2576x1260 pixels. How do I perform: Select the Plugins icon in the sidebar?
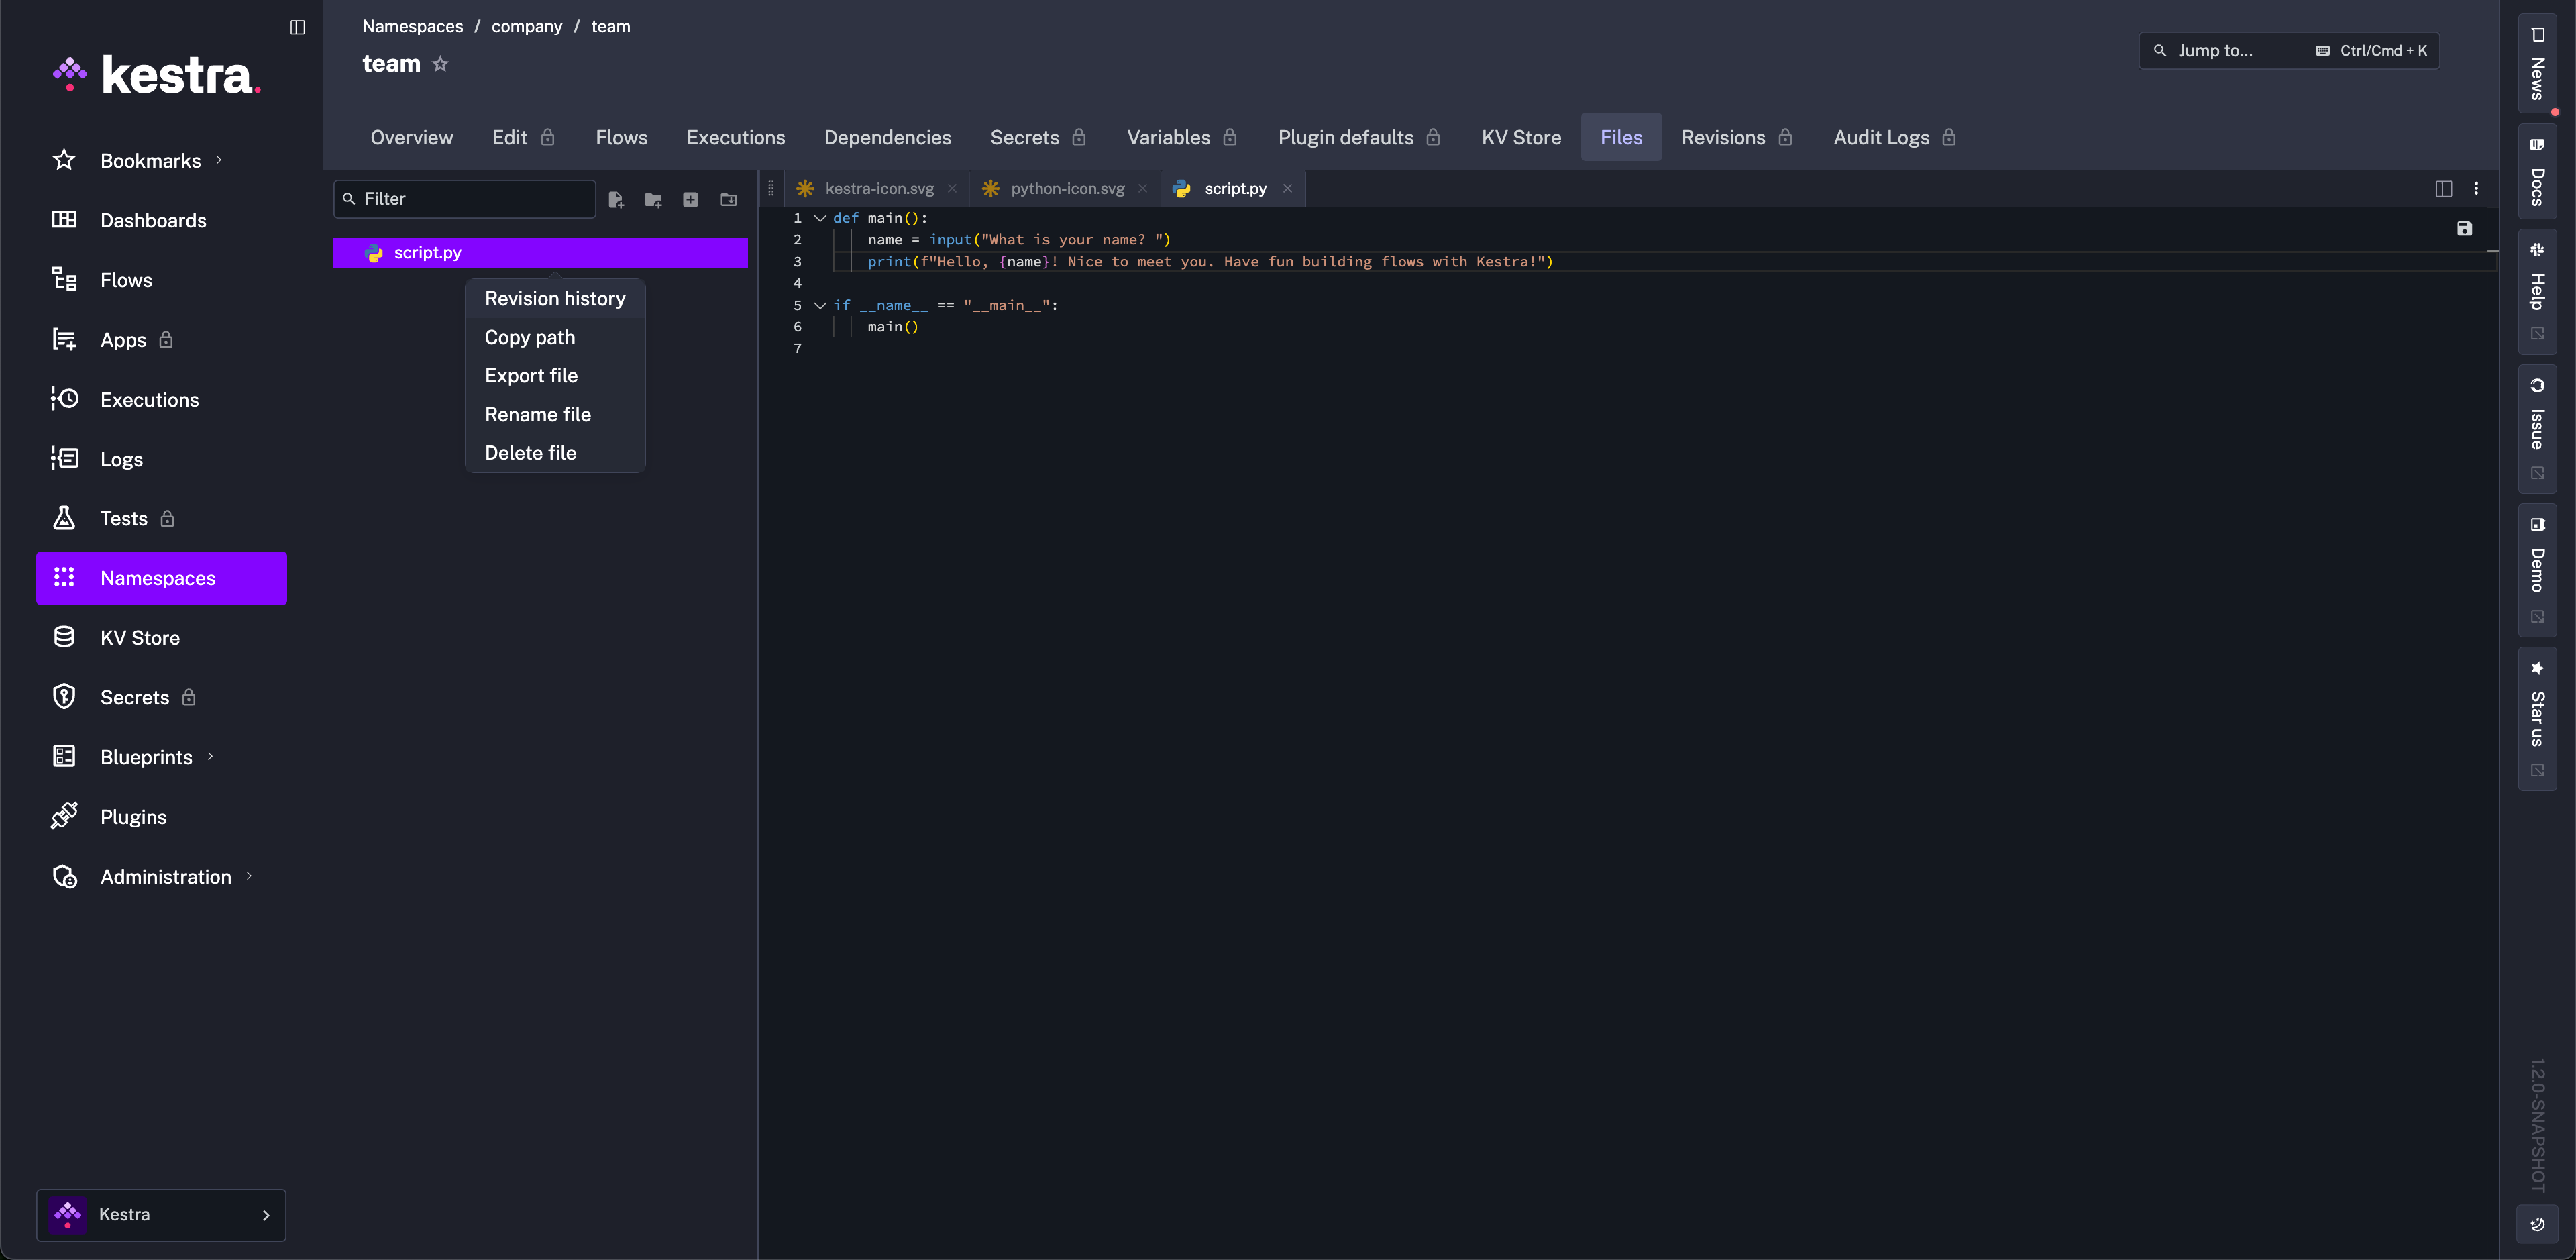click(x=64, y=816)
